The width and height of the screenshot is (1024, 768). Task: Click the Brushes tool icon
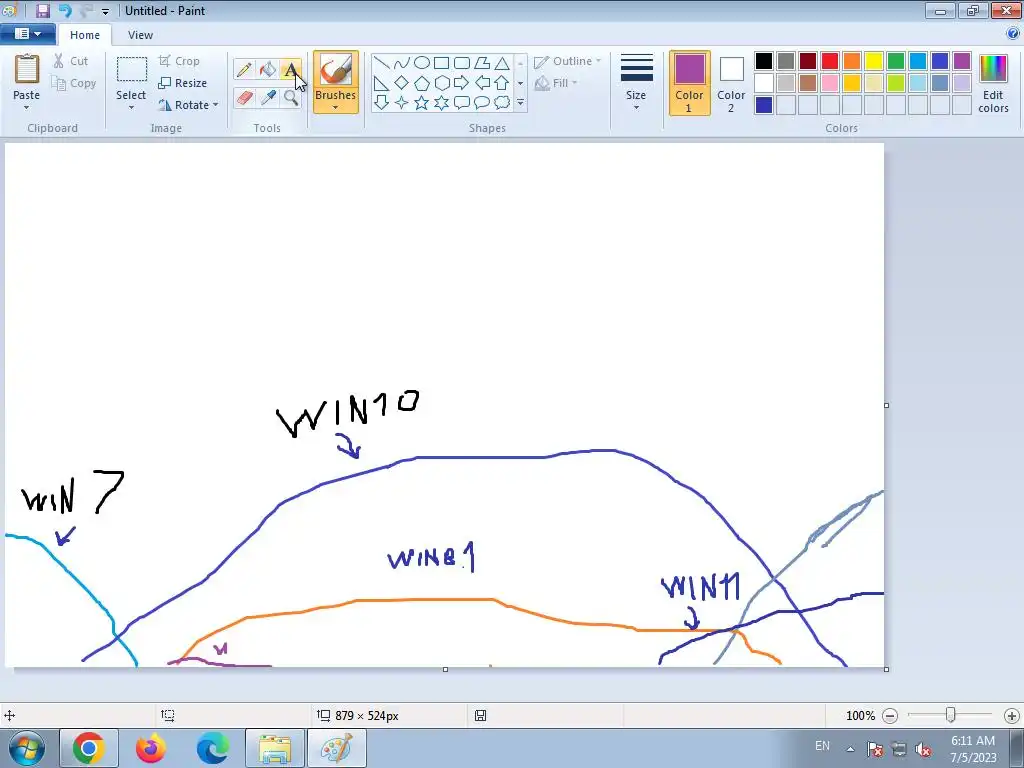tap(336, 69)
